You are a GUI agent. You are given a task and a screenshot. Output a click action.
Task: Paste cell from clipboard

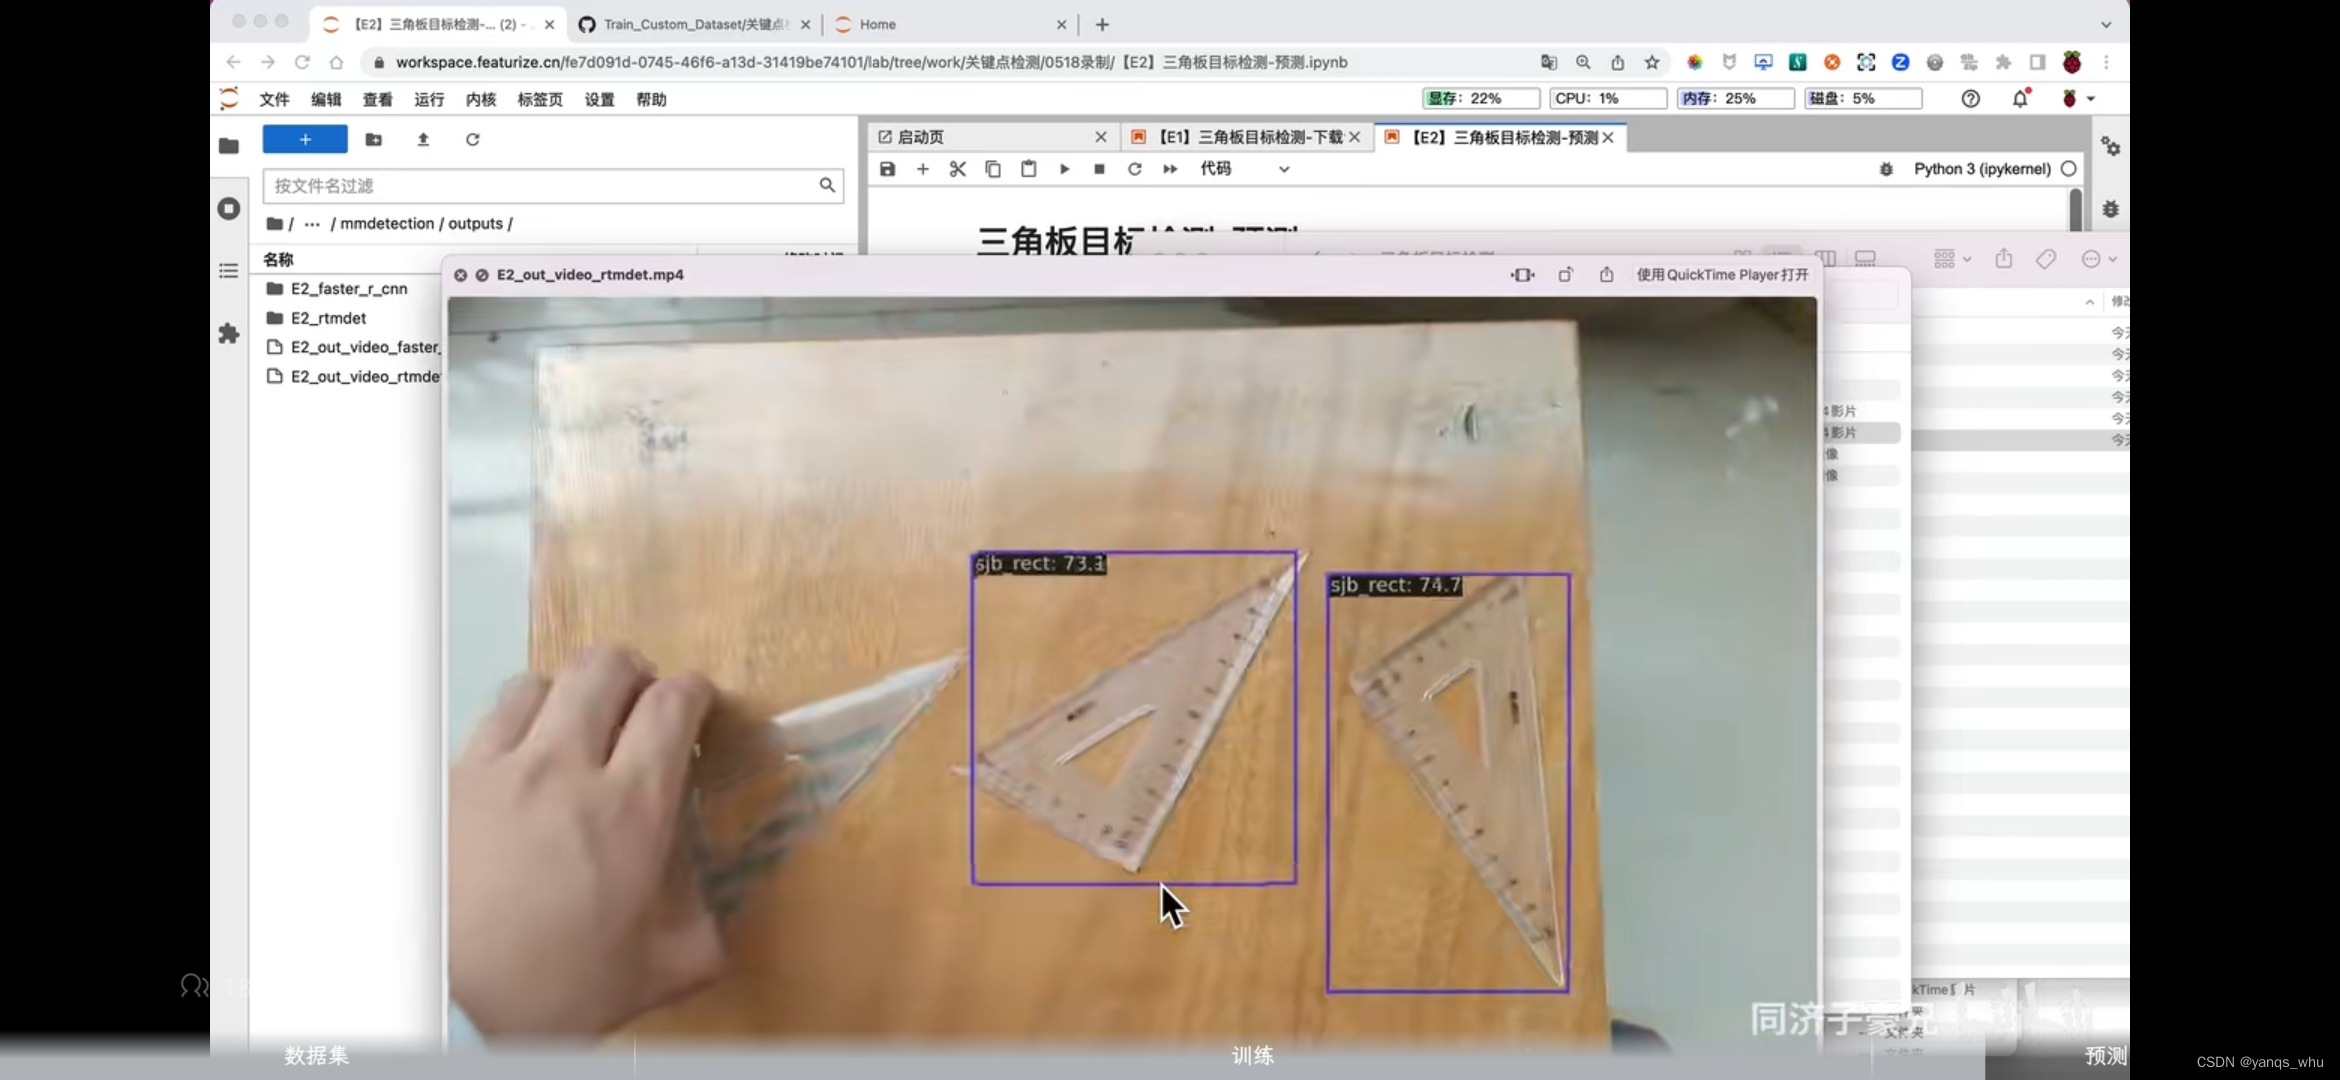tap(1028, 169)
